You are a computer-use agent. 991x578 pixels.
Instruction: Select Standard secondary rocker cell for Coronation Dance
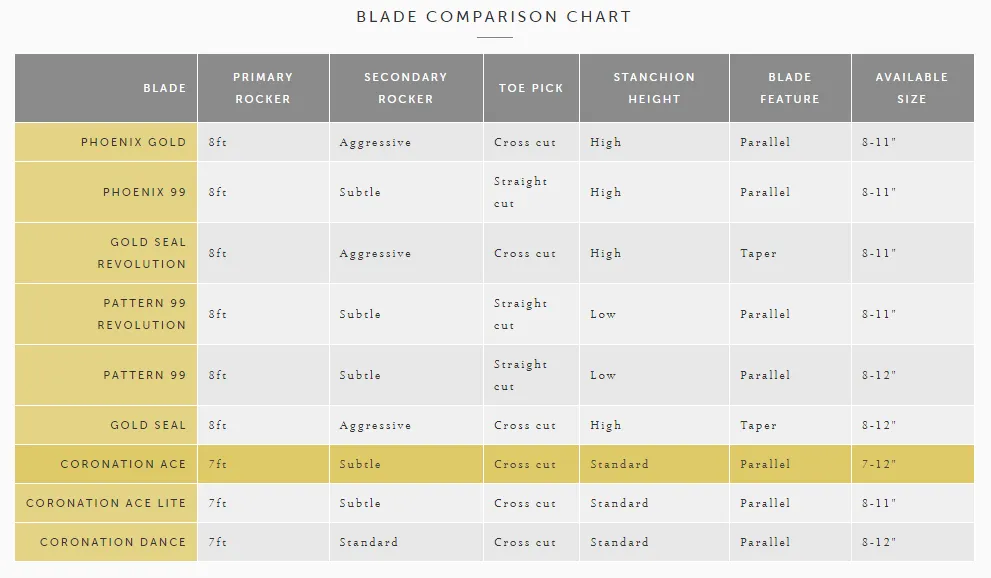(368, 542)
